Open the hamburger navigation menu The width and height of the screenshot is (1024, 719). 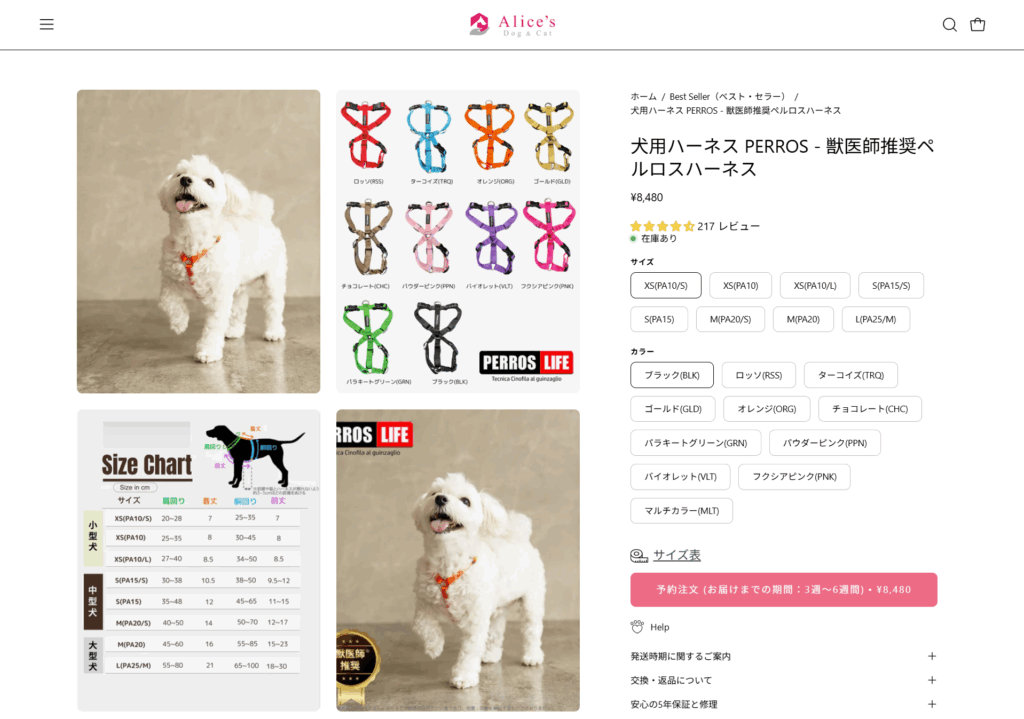(46, 25)
